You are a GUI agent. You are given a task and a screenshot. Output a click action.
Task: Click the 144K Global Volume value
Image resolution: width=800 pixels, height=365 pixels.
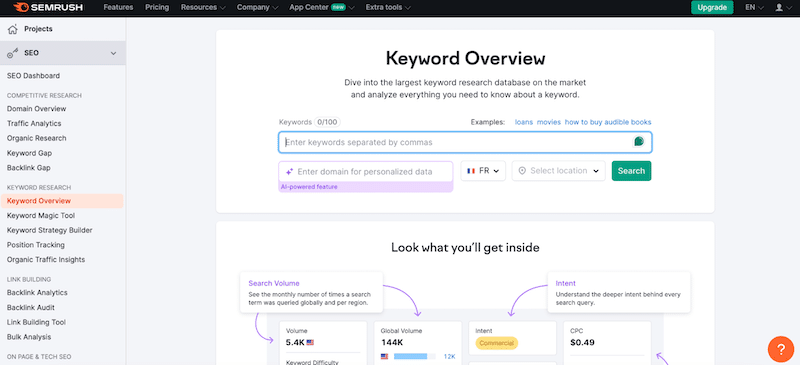click(x=392, y=343)
